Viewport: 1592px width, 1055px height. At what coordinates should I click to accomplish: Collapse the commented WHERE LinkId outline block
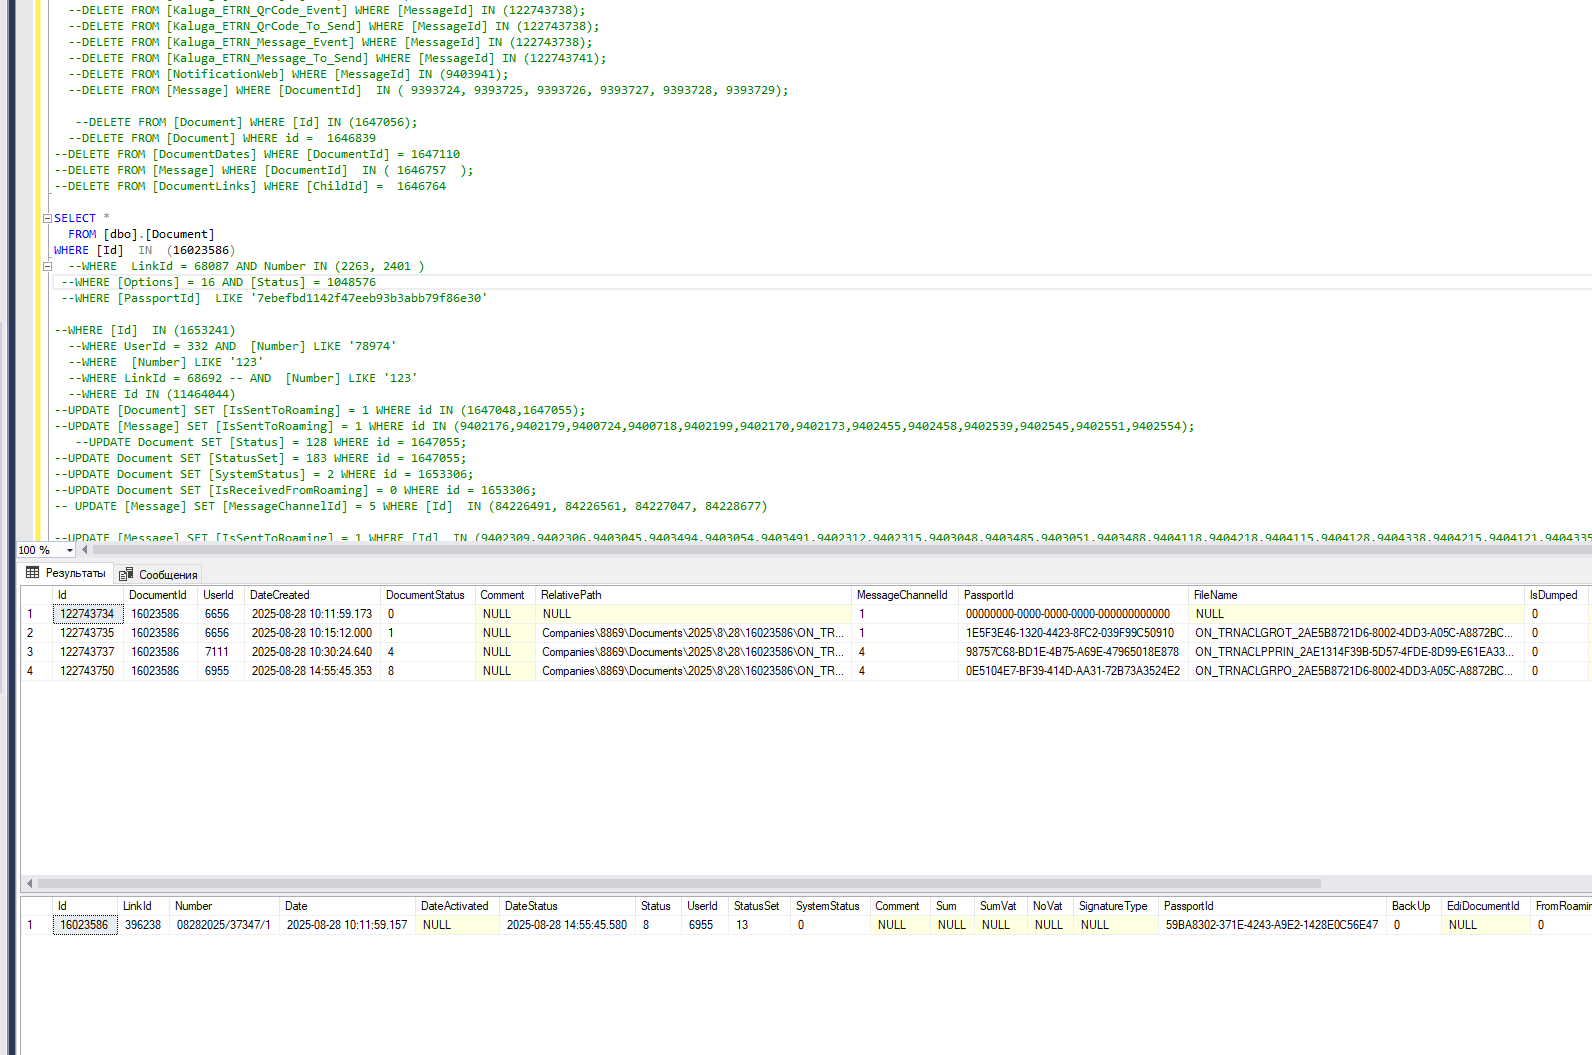[x=47, y=266]
